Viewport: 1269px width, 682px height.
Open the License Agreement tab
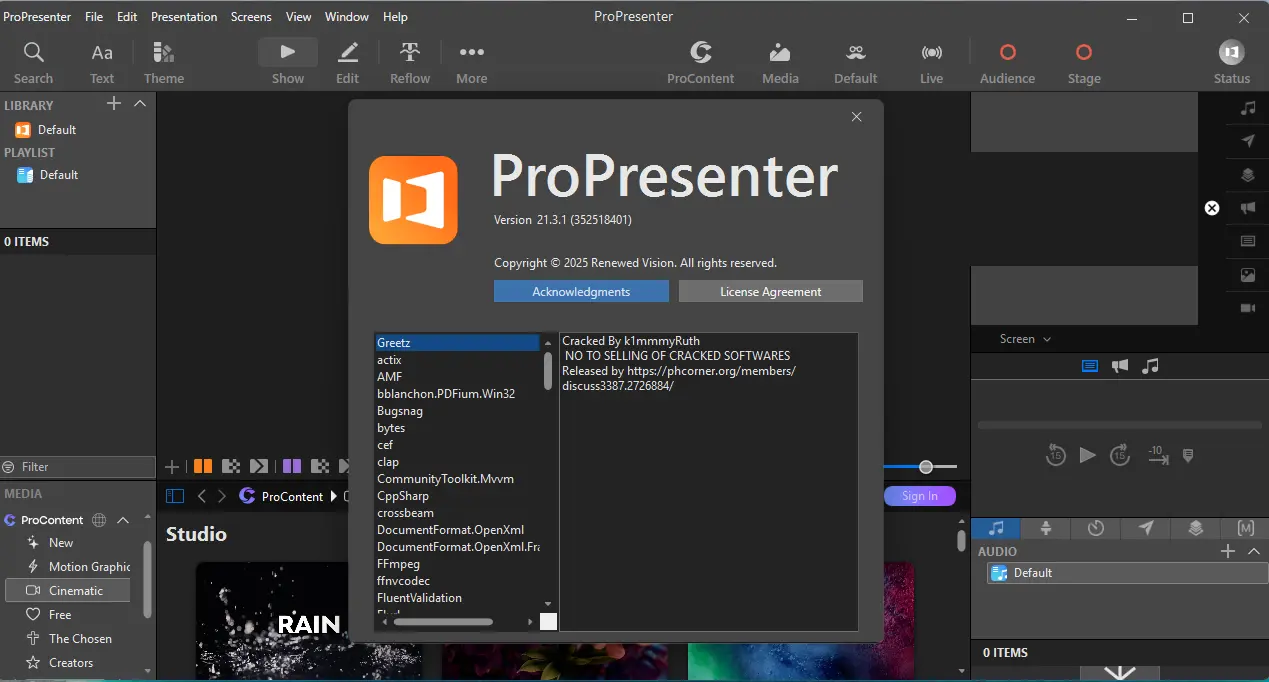(x=771, y=291)
